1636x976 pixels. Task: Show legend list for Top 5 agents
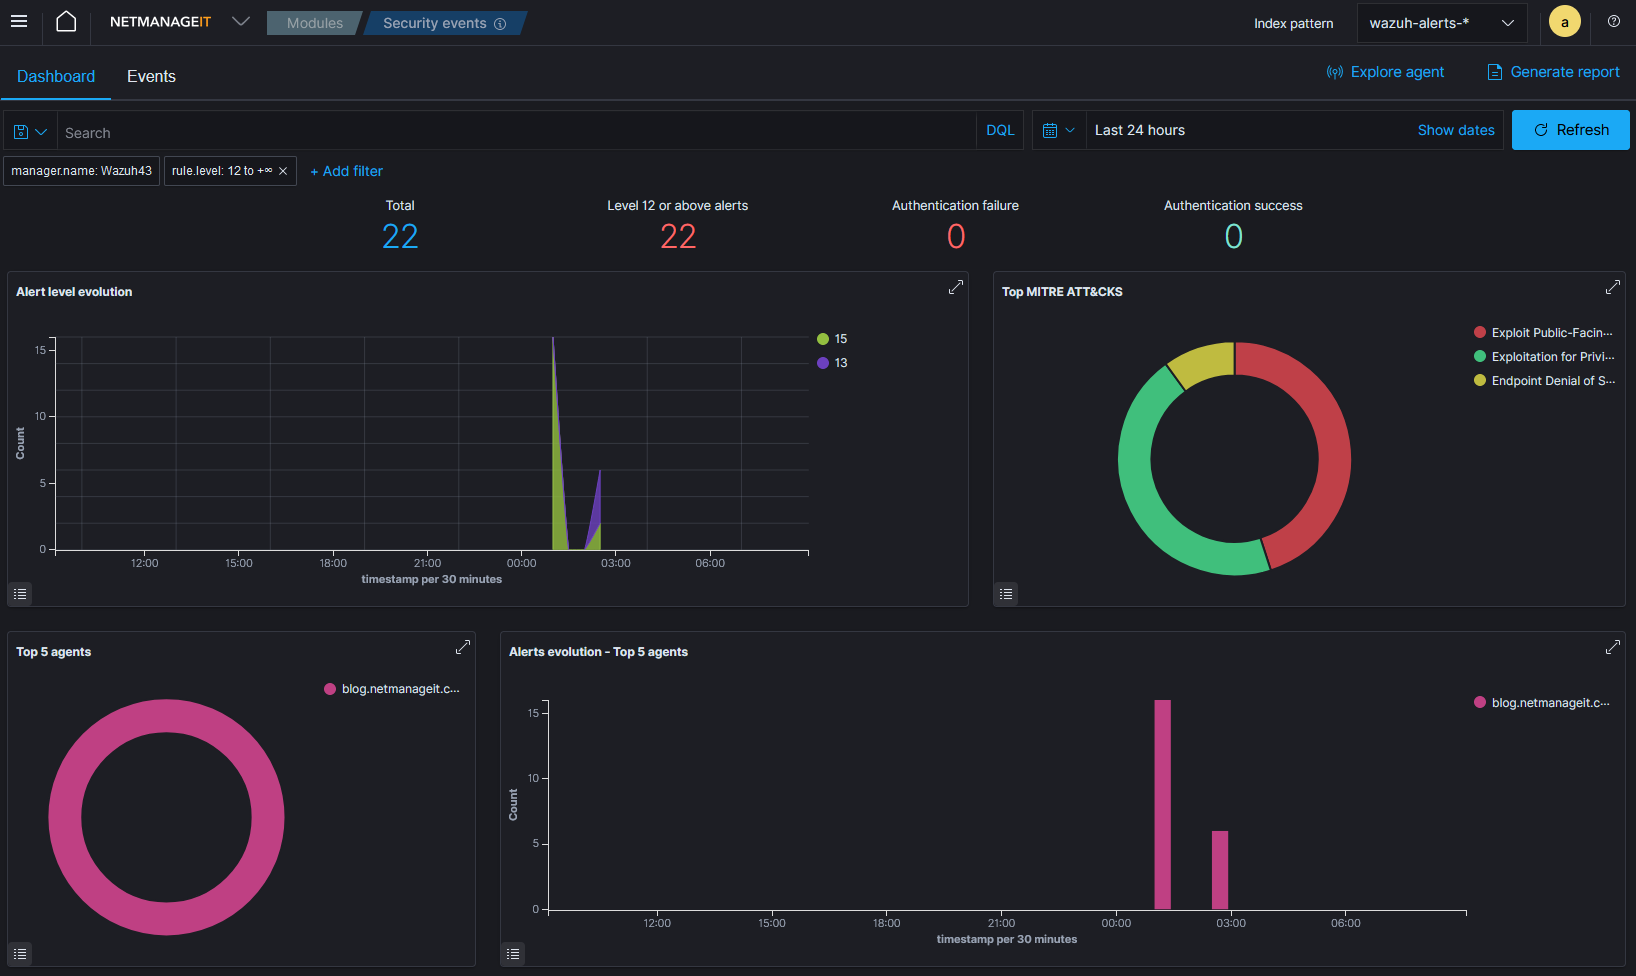20,954
